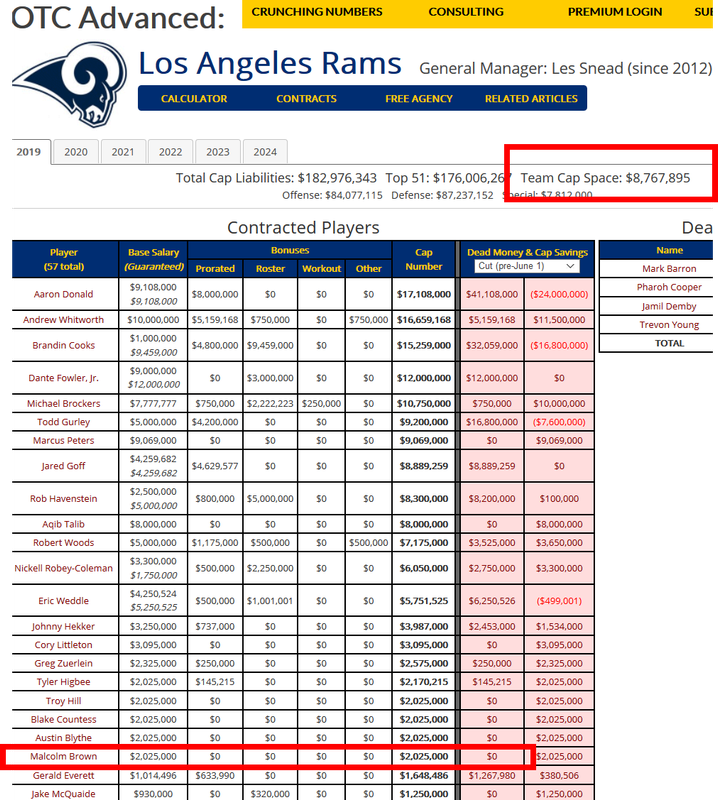Viewport: 718px width, 800px height.
Task: Switch to the 2021 tab
Action: [123, 152]
